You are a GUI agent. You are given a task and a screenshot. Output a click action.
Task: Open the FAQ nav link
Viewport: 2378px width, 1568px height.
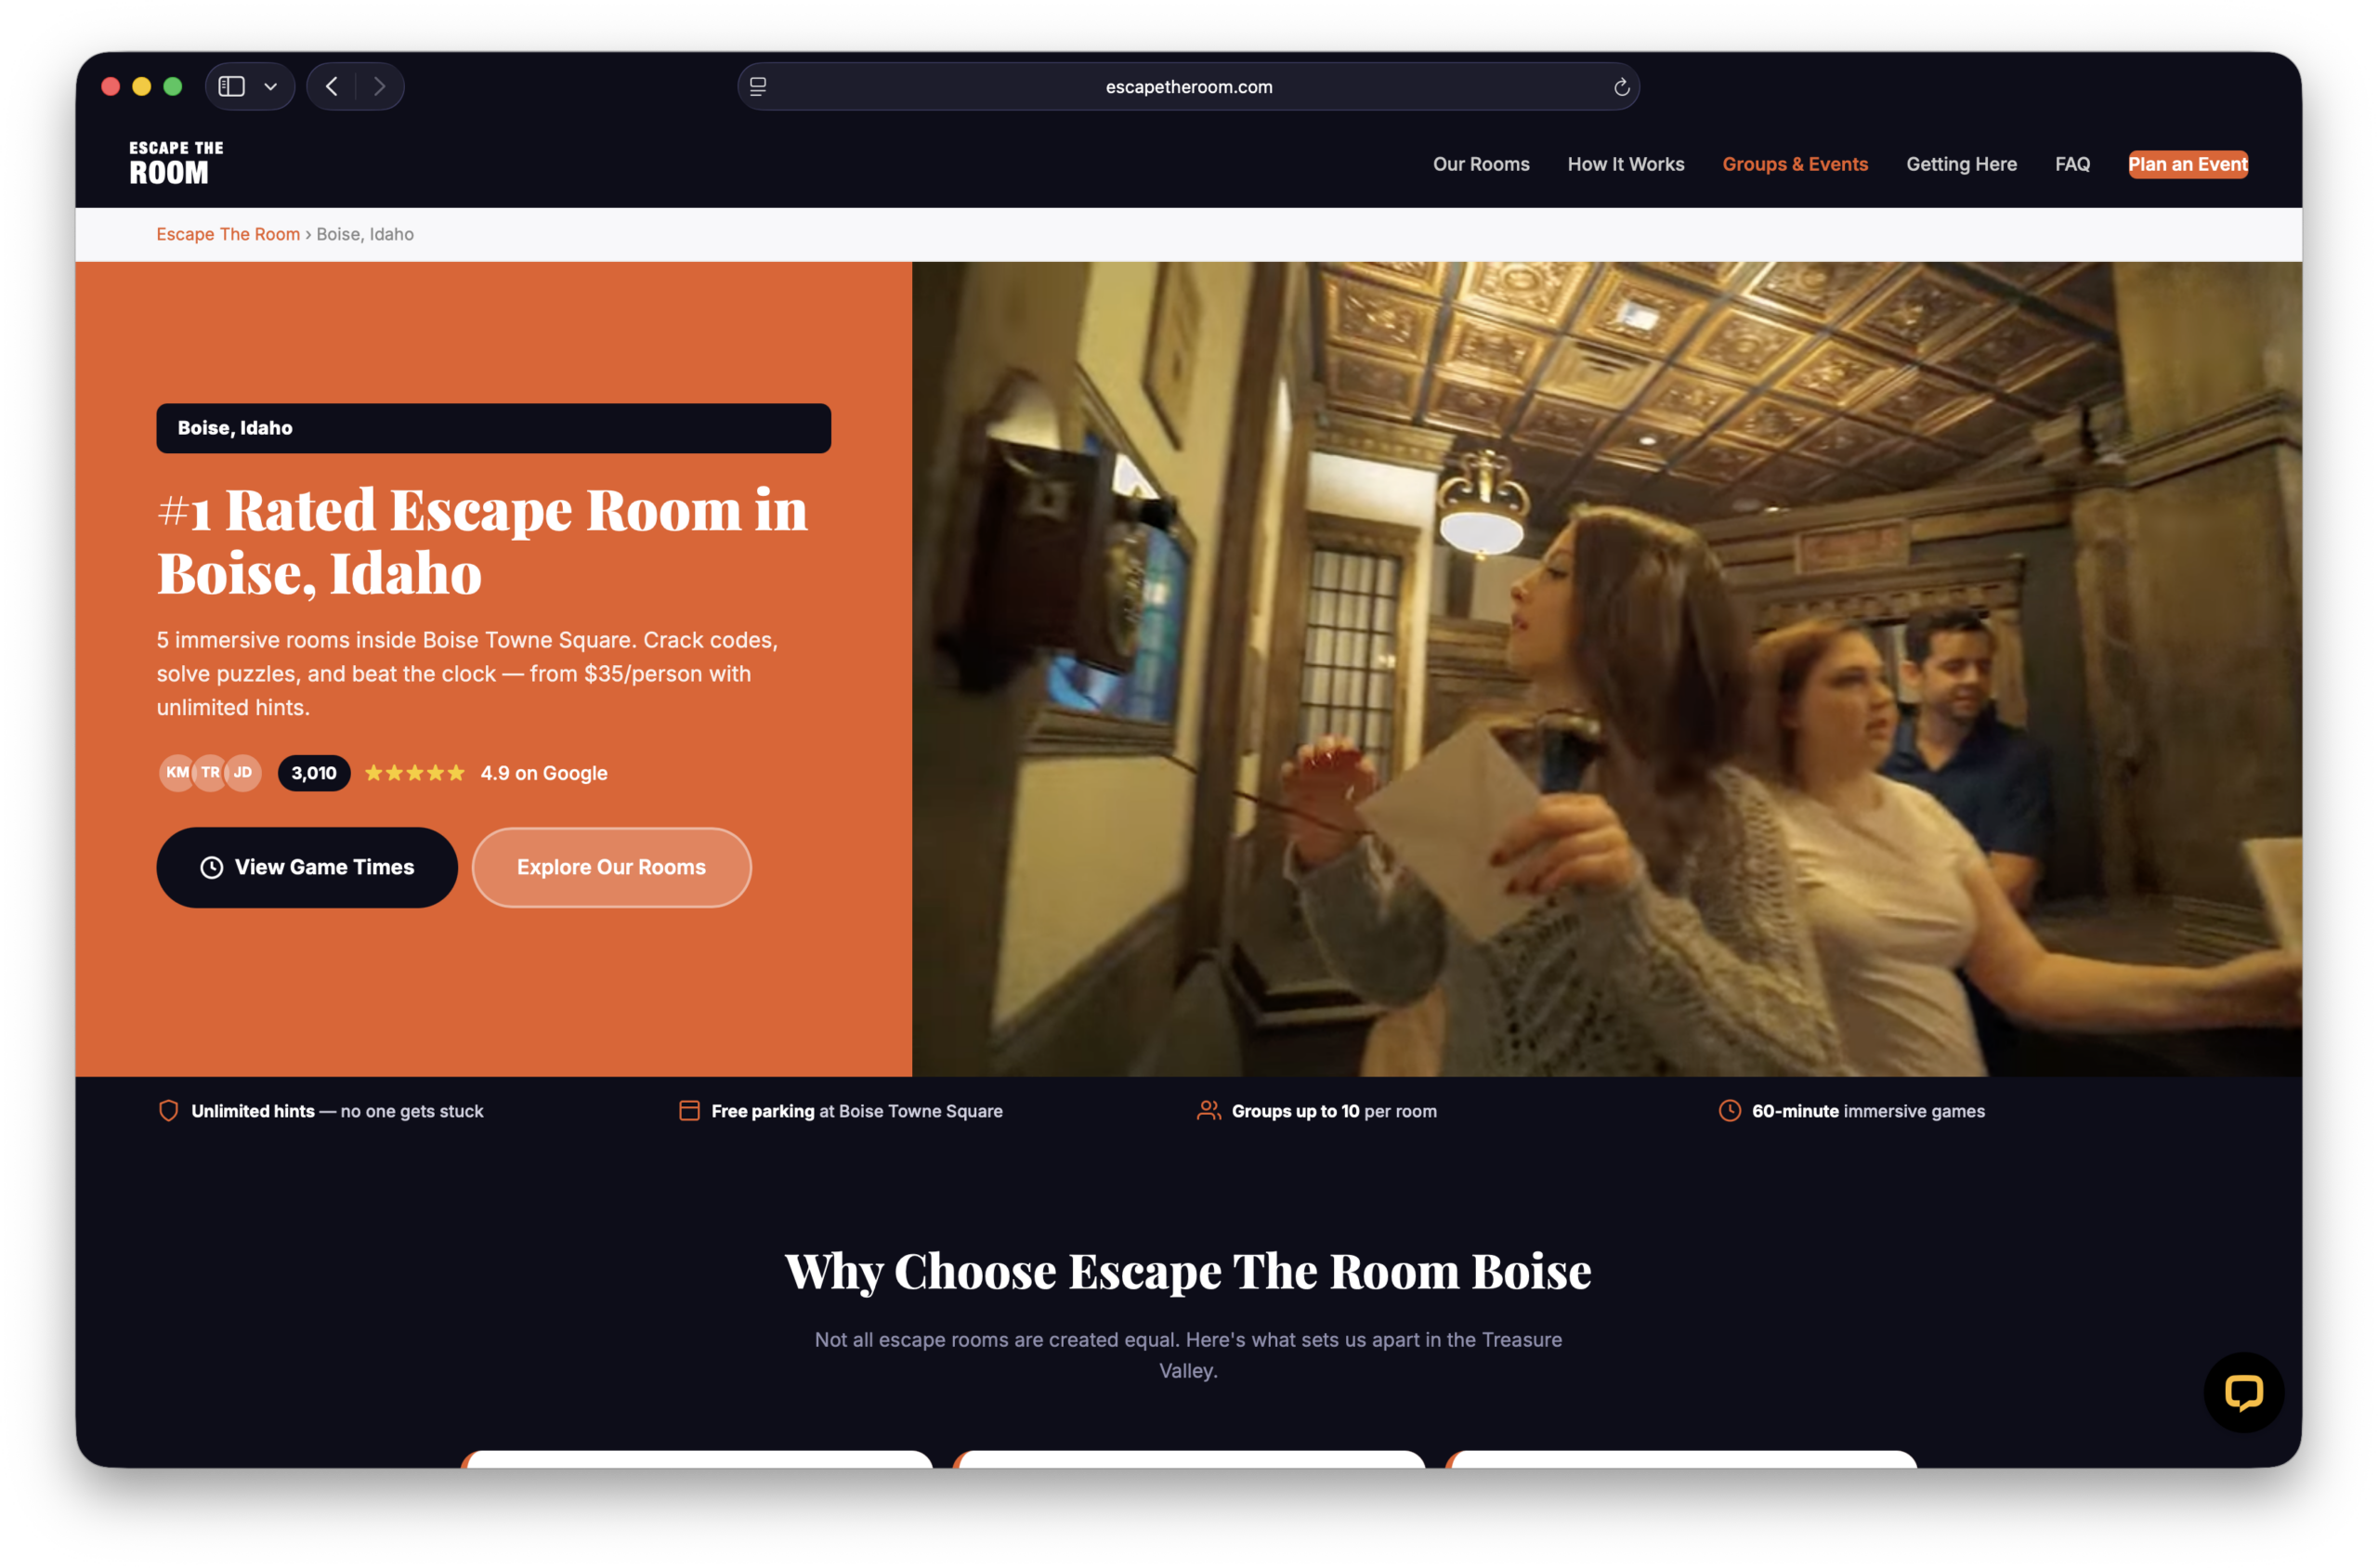coord(2071,164)
